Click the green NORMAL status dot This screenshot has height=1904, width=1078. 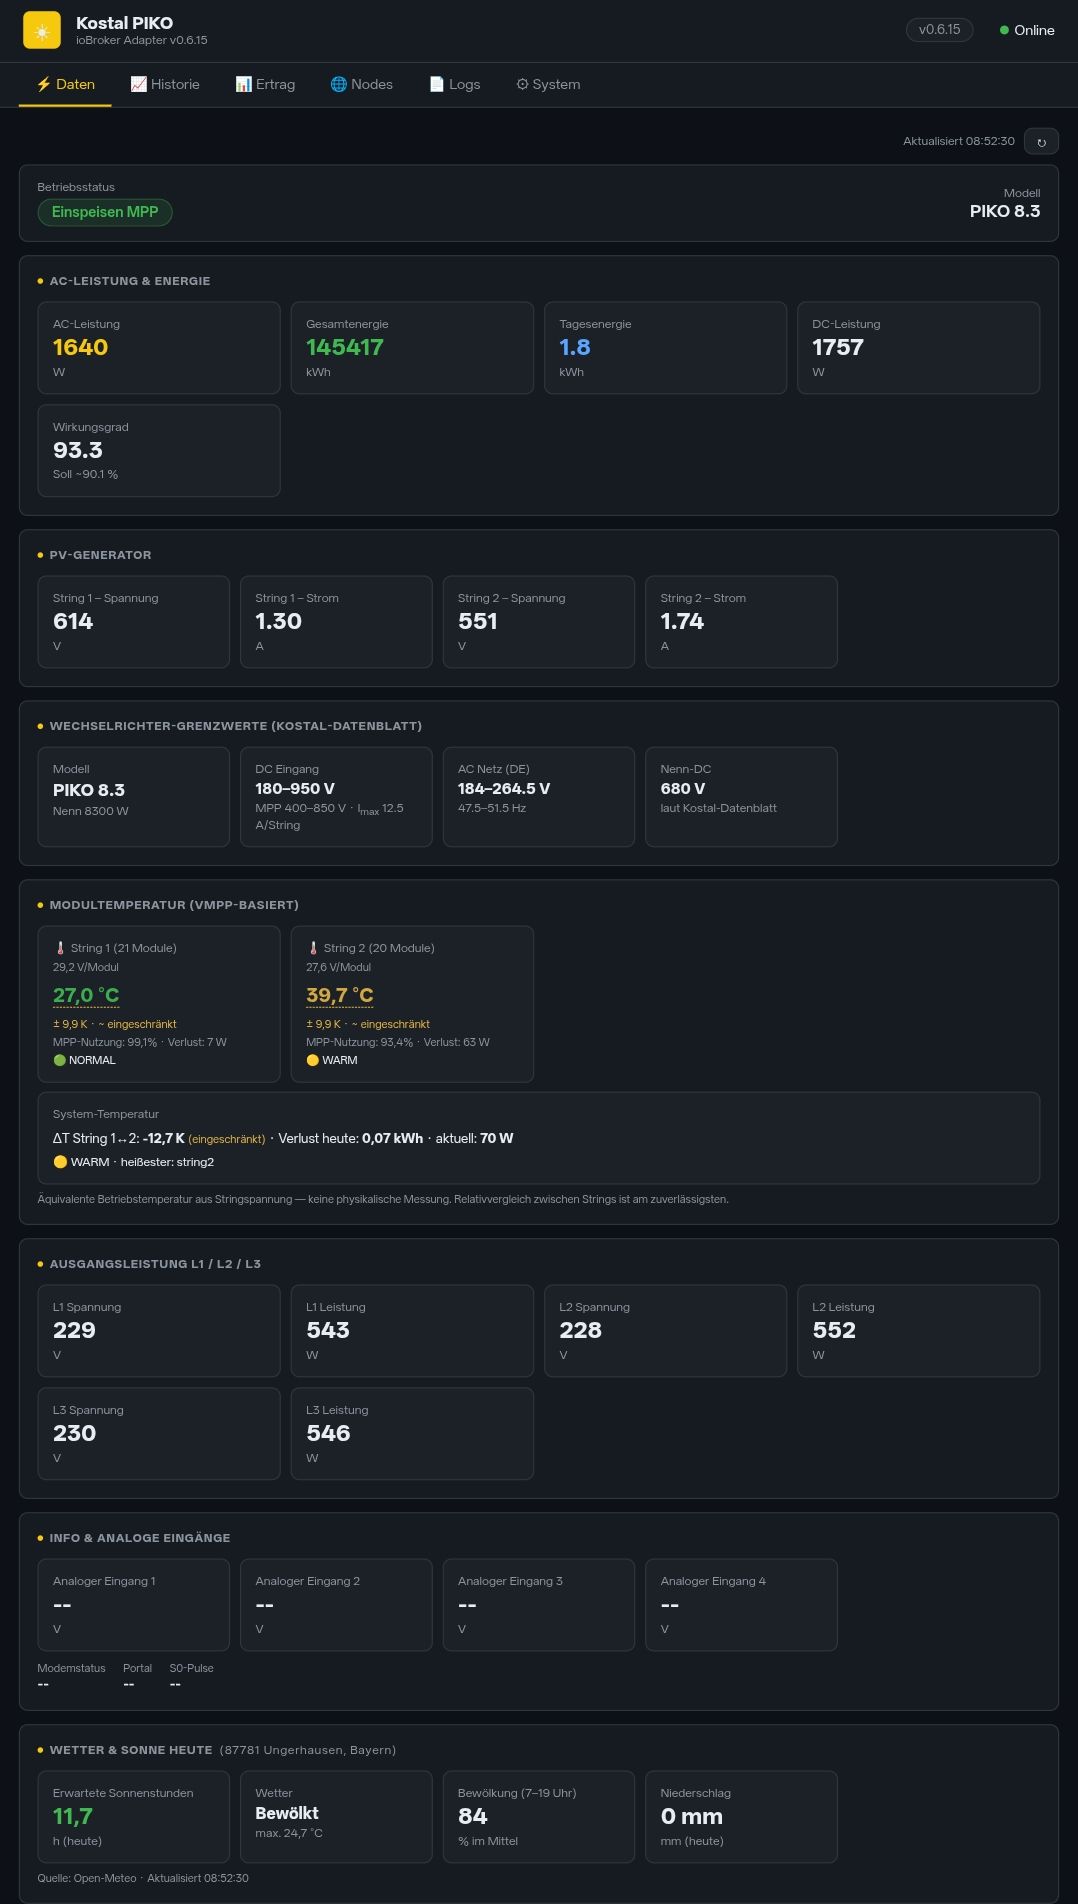(59, 1060)
